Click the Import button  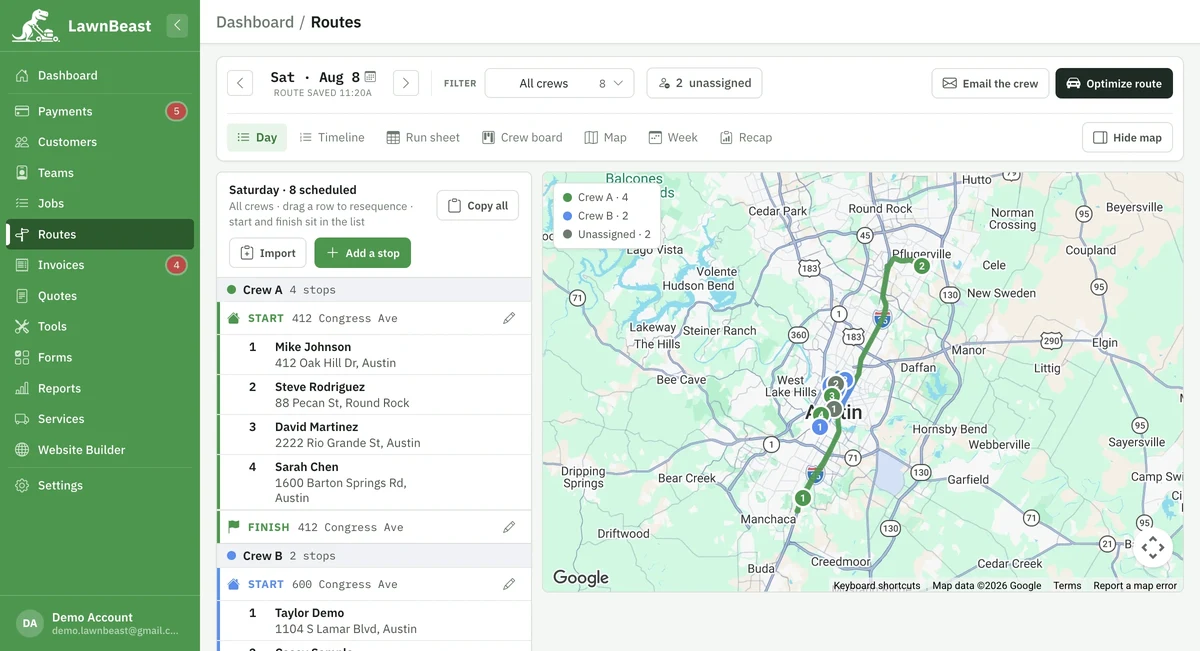[268, 253]
